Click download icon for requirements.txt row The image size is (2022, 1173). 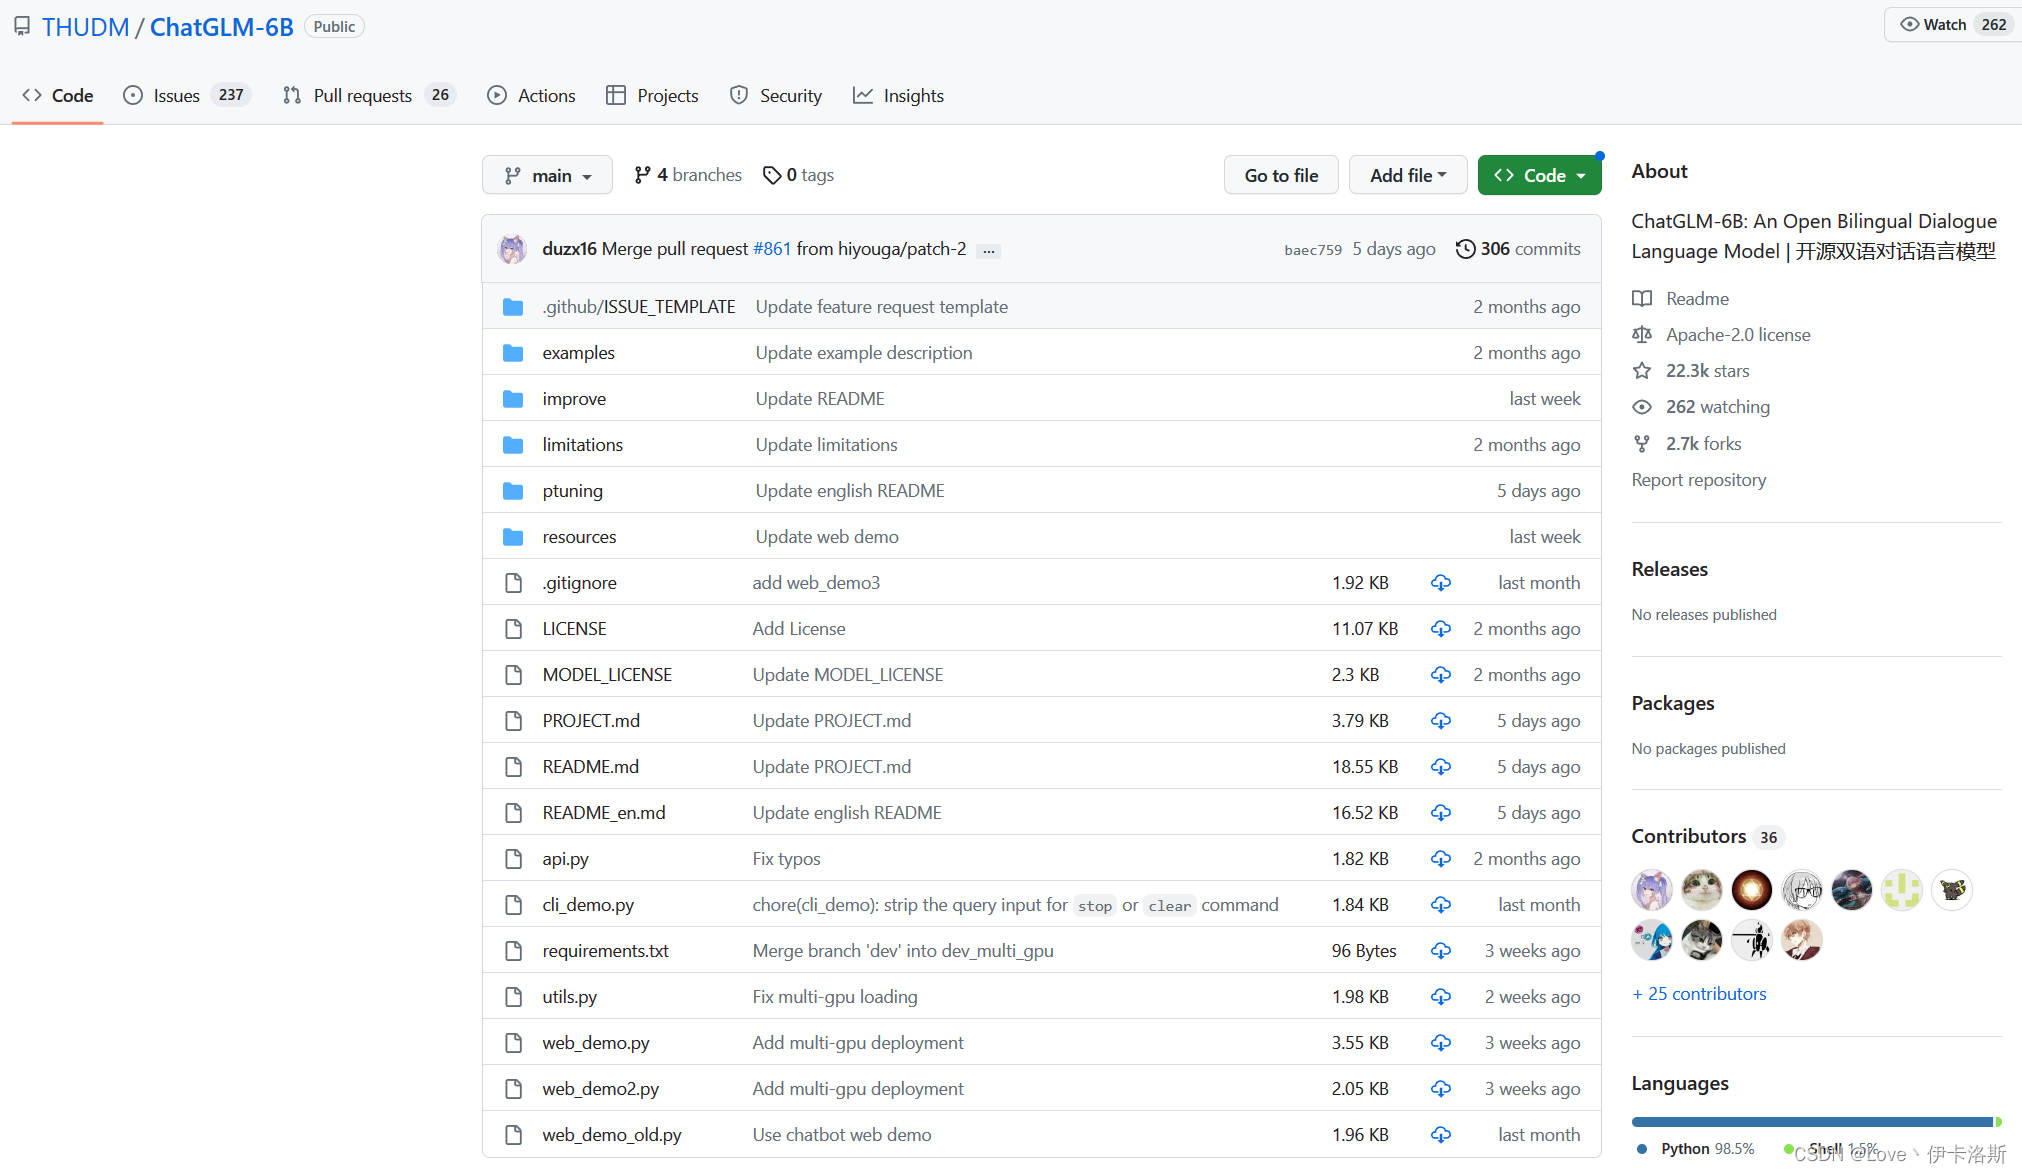click(x=1440, y=951)
